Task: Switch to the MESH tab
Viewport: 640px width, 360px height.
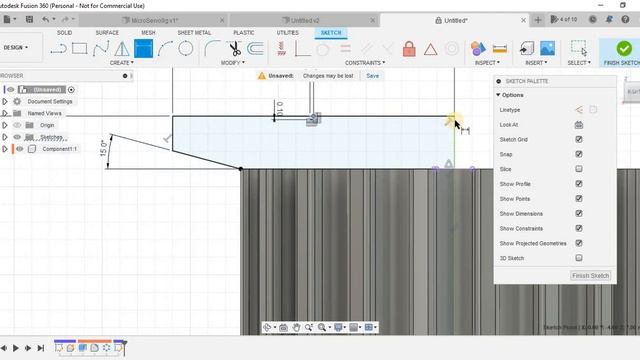Action: [x=148, y=33]
